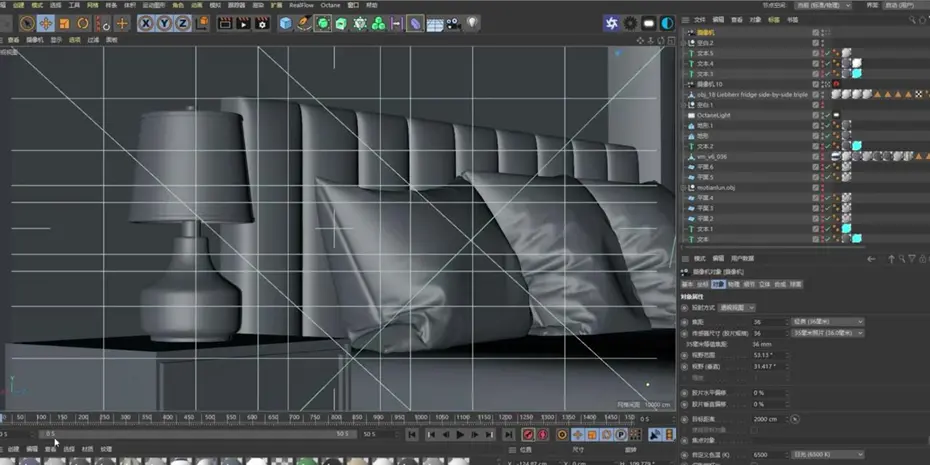Open the MoGraph Cloner icon
Viewport: 930px width, 465px height.
(378, 24)
